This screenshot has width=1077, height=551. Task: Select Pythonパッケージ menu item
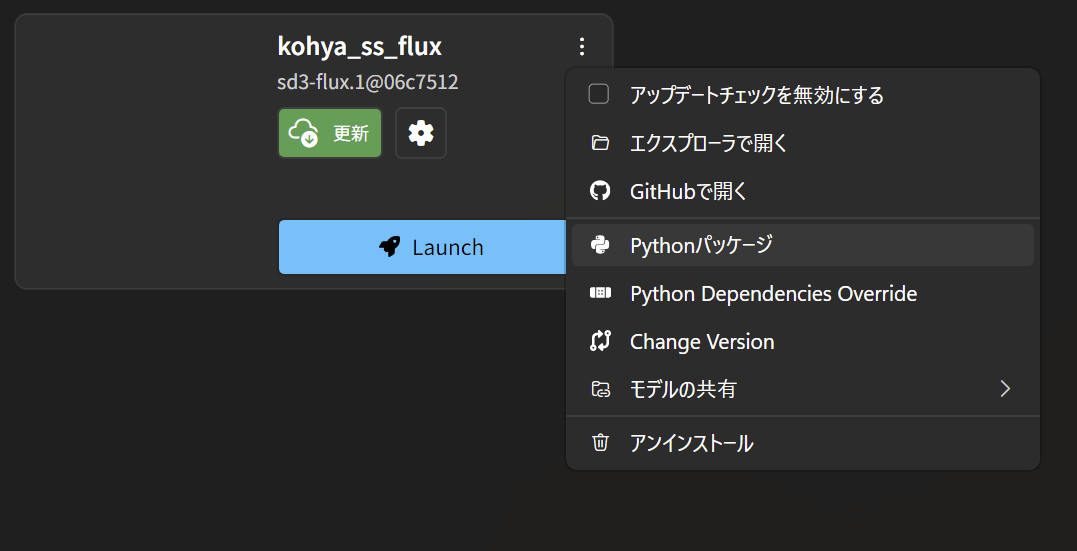click(x=701, y=245)
